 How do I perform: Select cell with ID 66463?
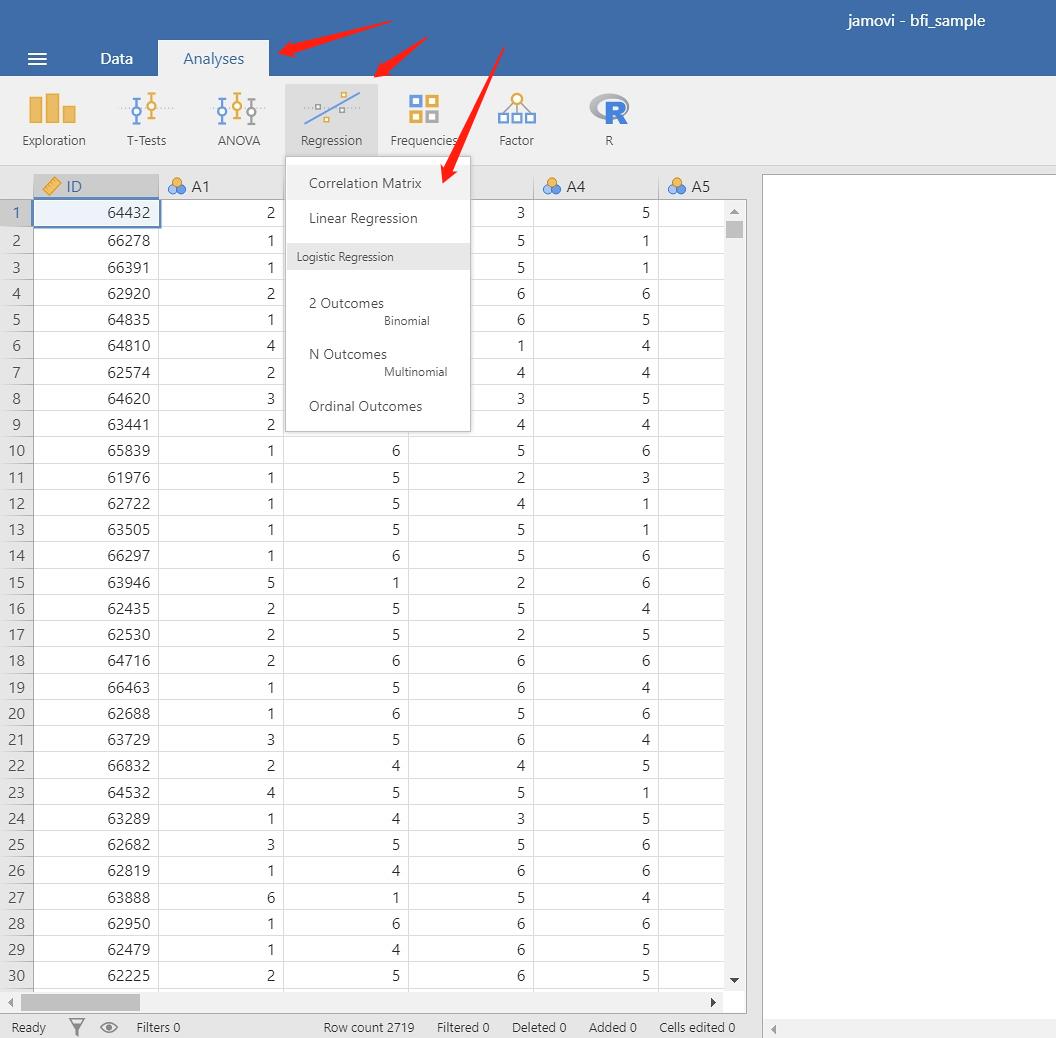(96, 687)
